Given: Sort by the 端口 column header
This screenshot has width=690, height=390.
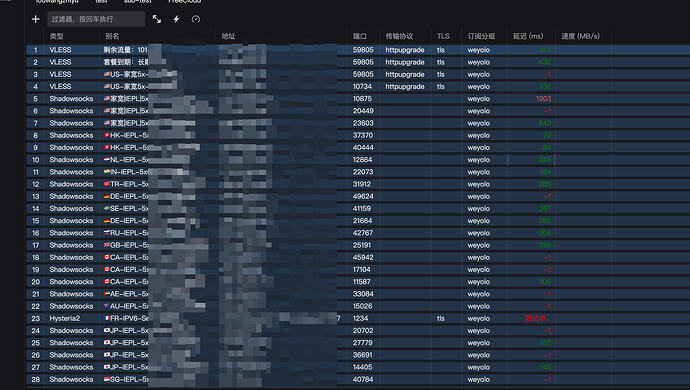Looking at the screenshot, I should click(360, 36).
